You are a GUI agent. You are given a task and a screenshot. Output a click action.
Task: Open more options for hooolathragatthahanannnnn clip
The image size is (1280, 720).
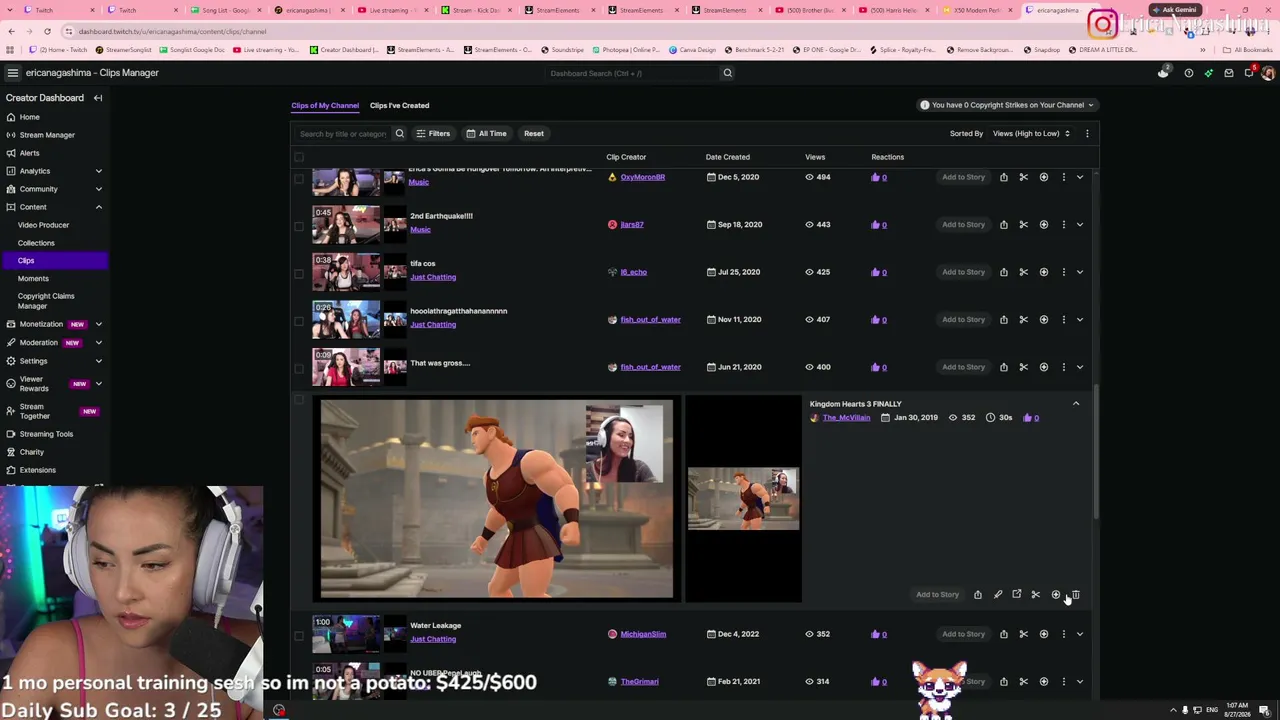click(x=1063, y=319)
